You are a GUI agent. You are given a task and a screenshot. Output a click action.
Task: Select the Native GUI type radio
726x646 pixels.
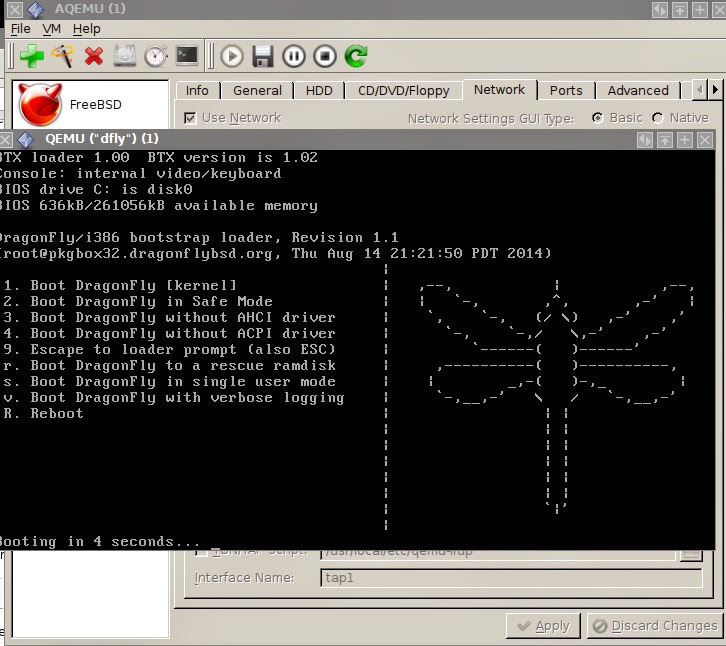tap(657, 118)
